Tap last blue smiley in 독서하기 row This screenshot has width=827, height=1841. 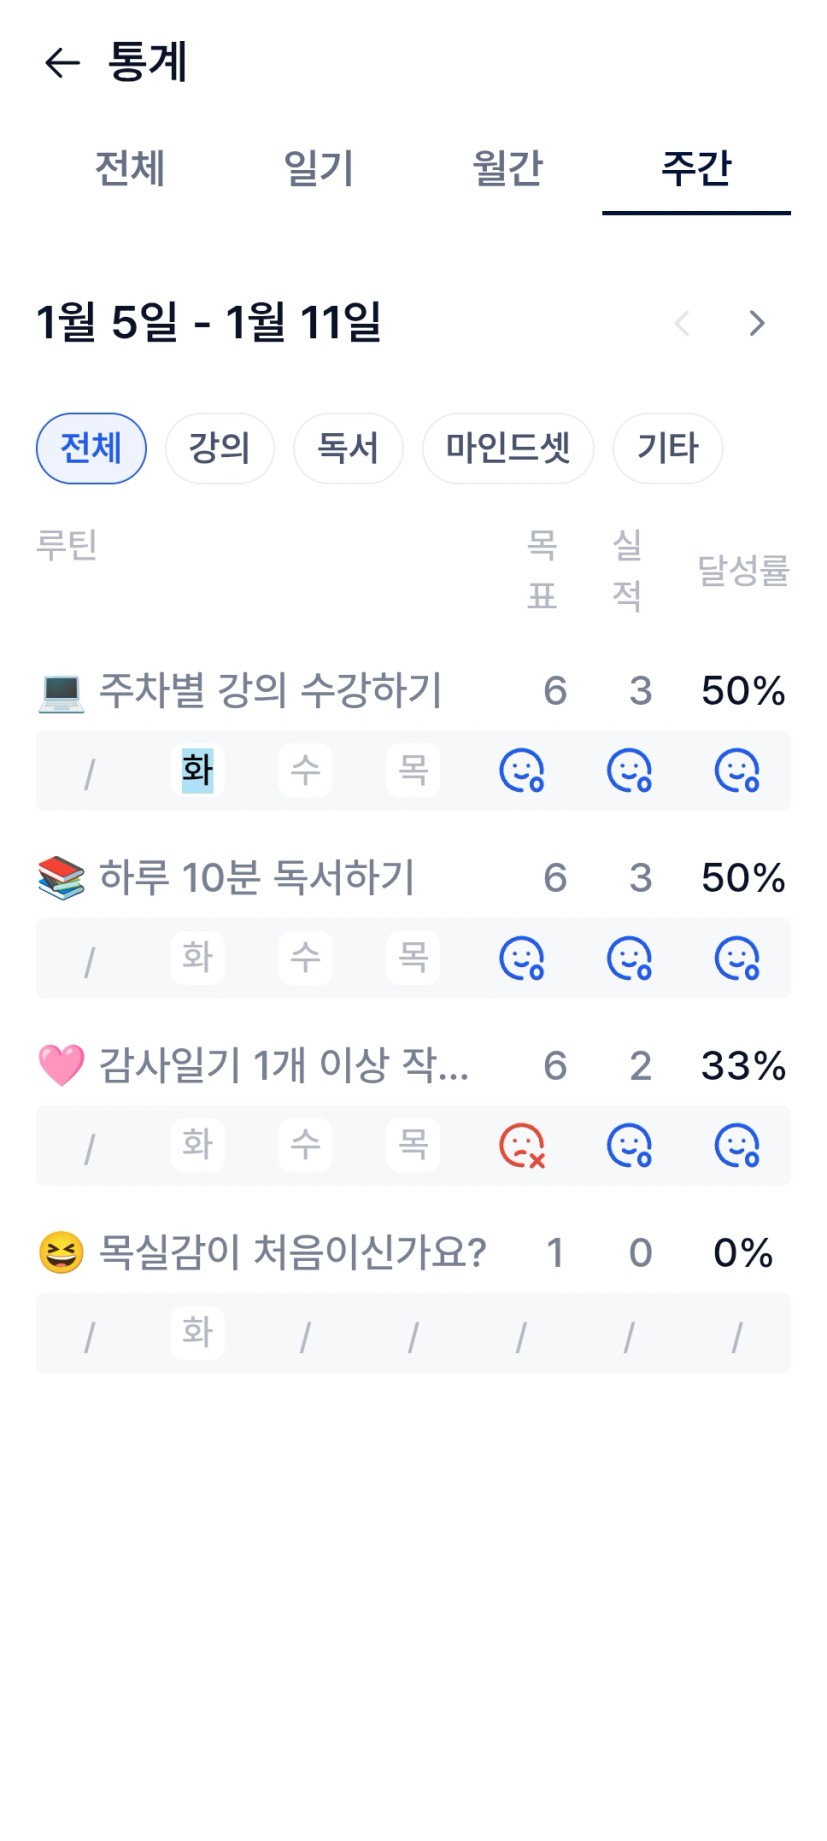point(737,958)
